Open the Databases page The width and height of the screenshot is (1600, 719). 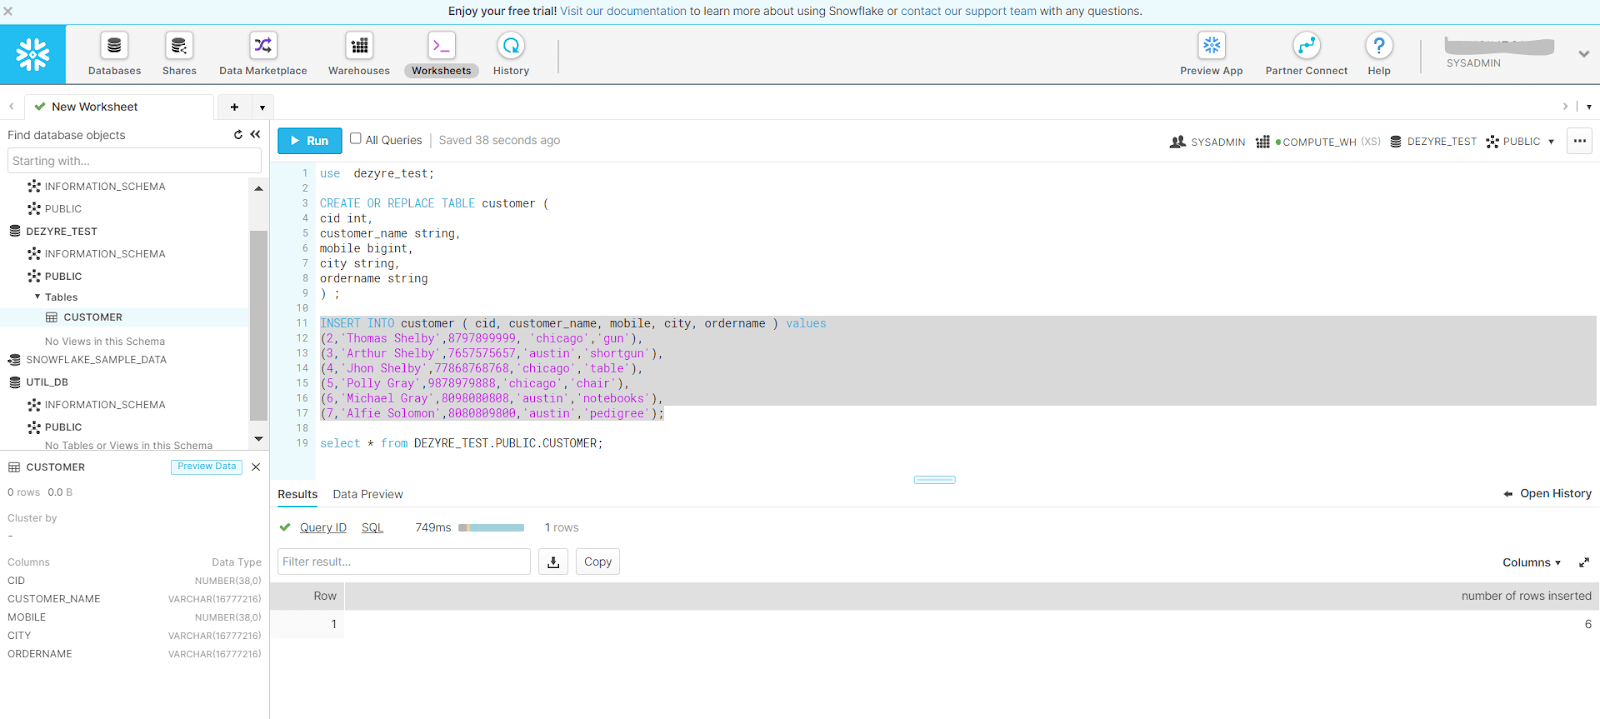point(114,54)
